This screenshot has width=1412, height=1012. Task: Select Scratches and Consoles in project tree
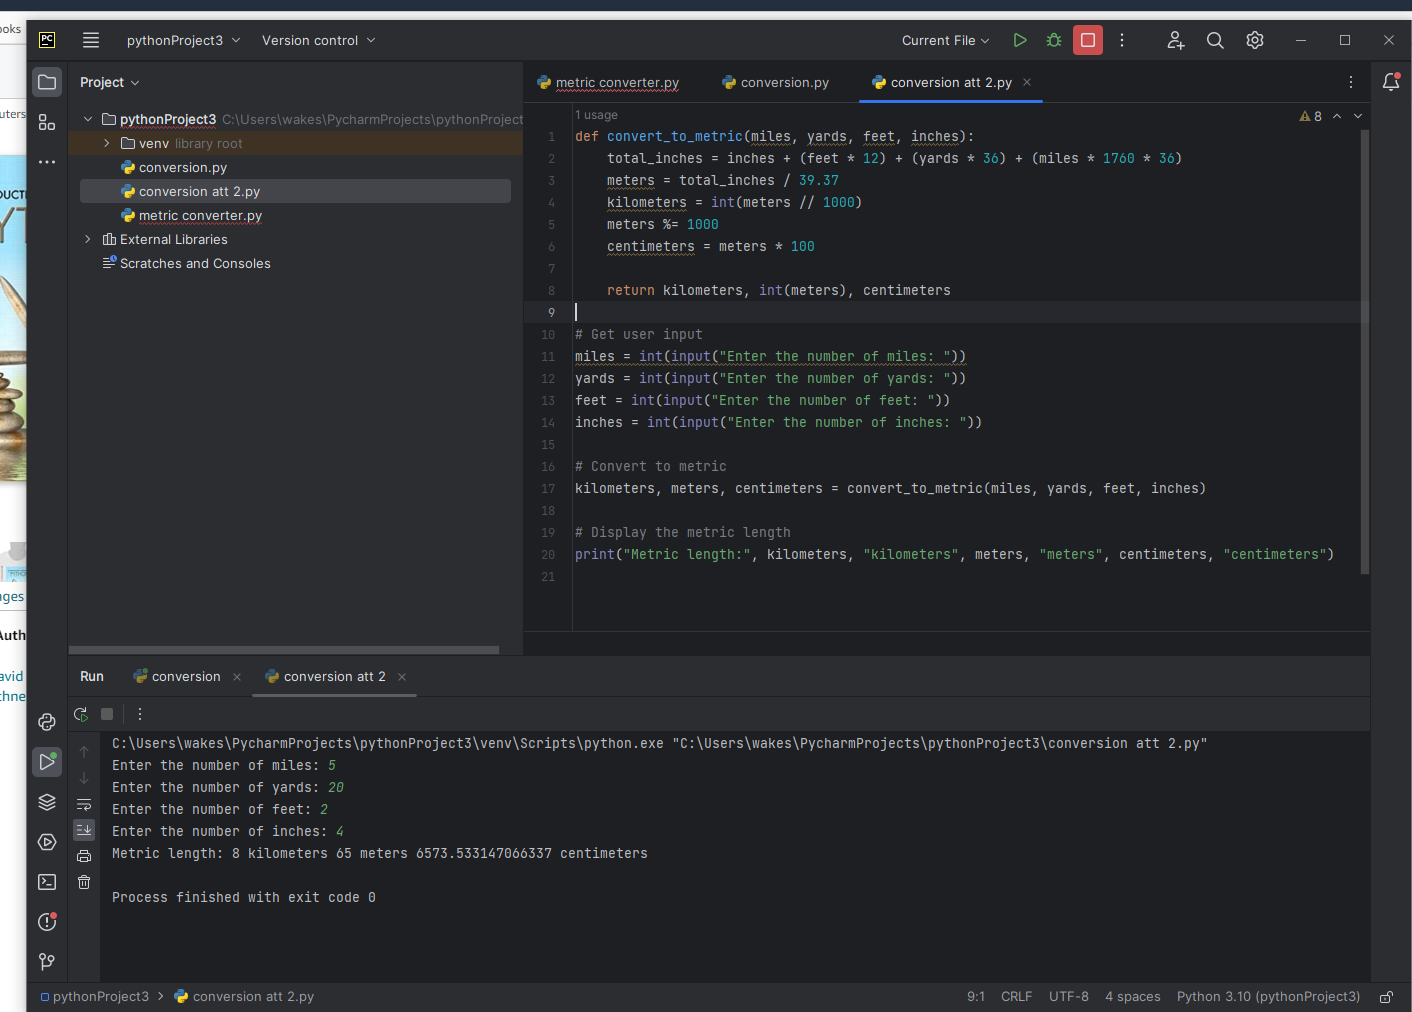(x=195, y=263)
